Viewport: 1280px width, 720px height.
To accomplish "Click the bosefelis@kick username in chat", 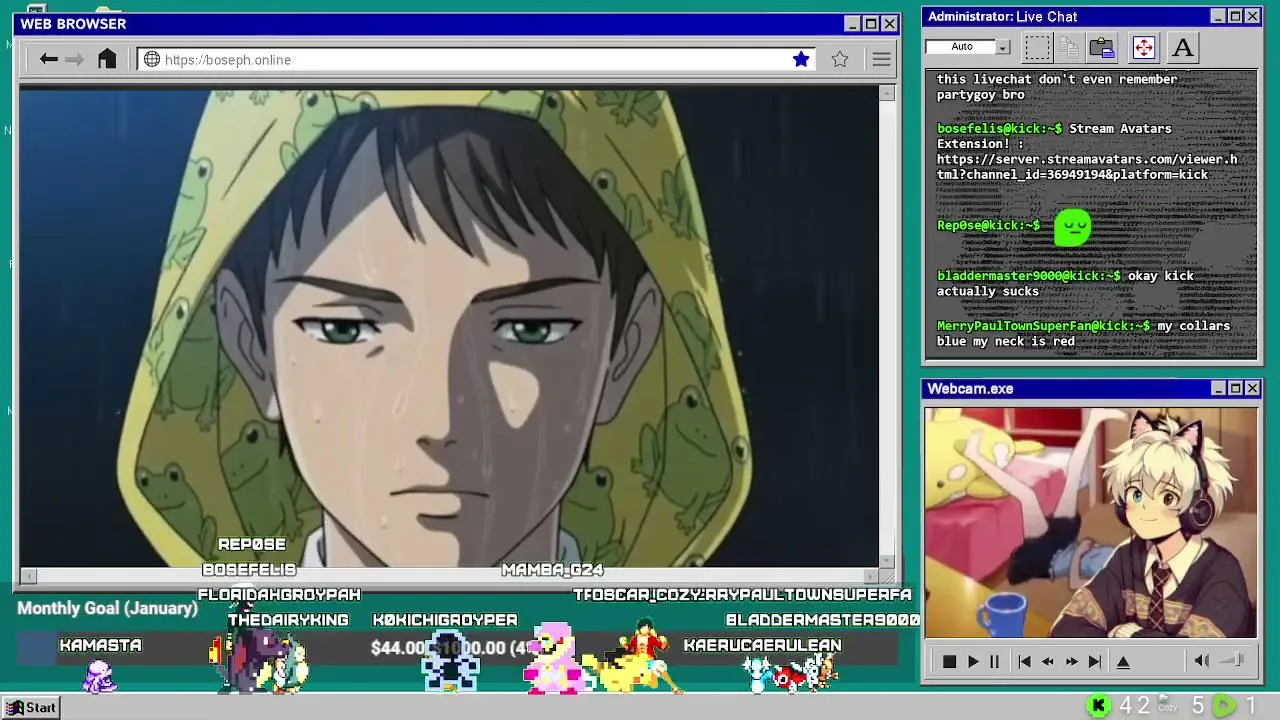I will pos(999,129).
